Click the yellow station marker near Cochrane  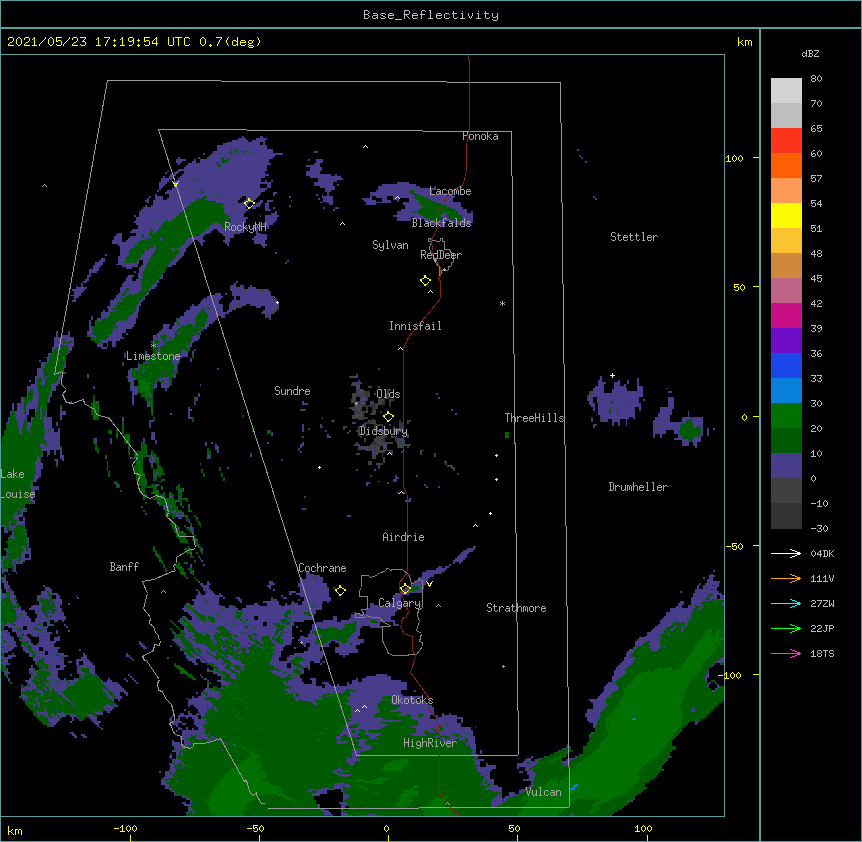coord(340,590)
